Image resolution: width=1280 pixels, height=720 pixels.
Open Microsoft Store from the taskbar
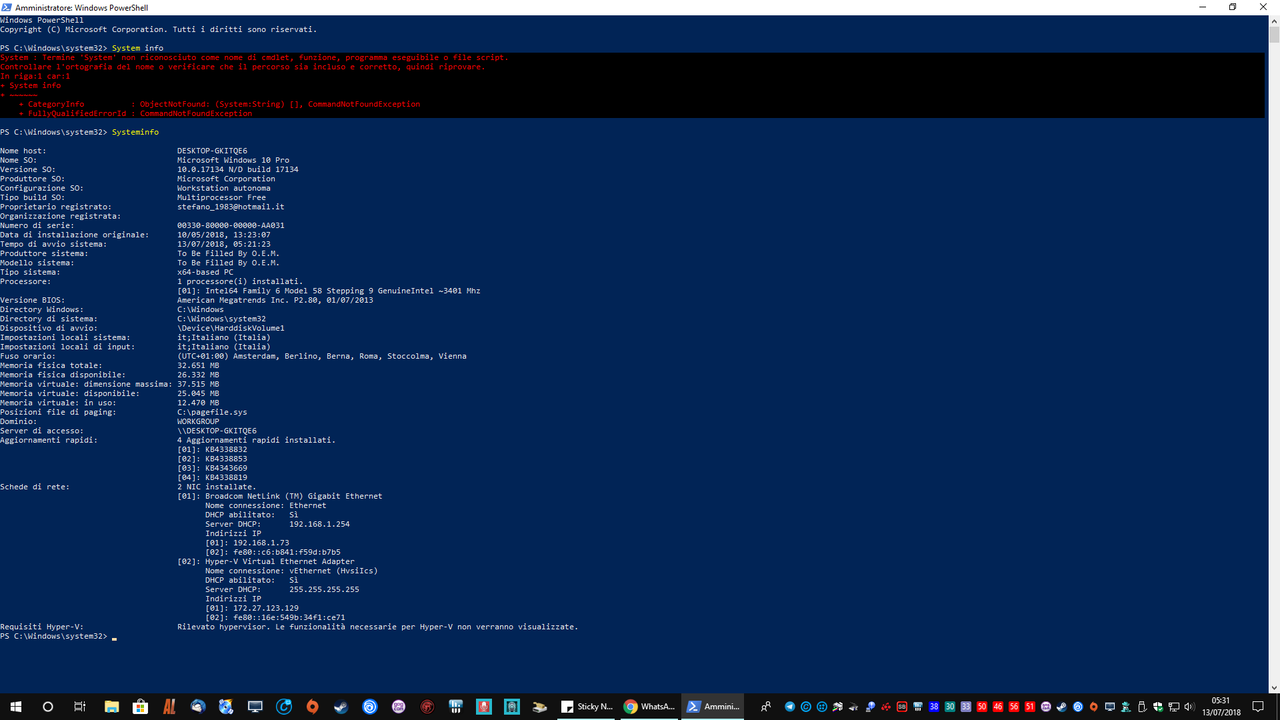click(x=141, y=706)
